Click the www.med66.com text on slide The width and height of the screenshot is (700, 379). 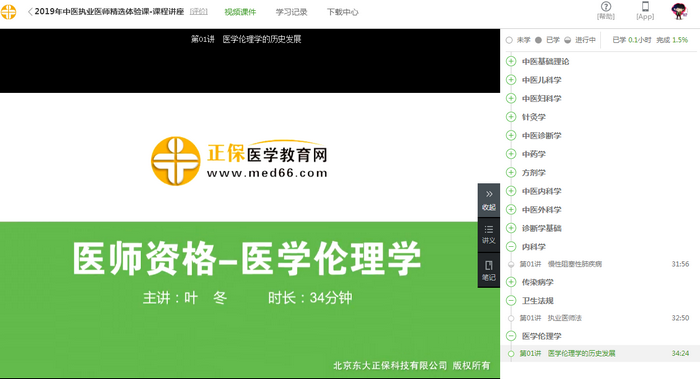coord(267,173)
